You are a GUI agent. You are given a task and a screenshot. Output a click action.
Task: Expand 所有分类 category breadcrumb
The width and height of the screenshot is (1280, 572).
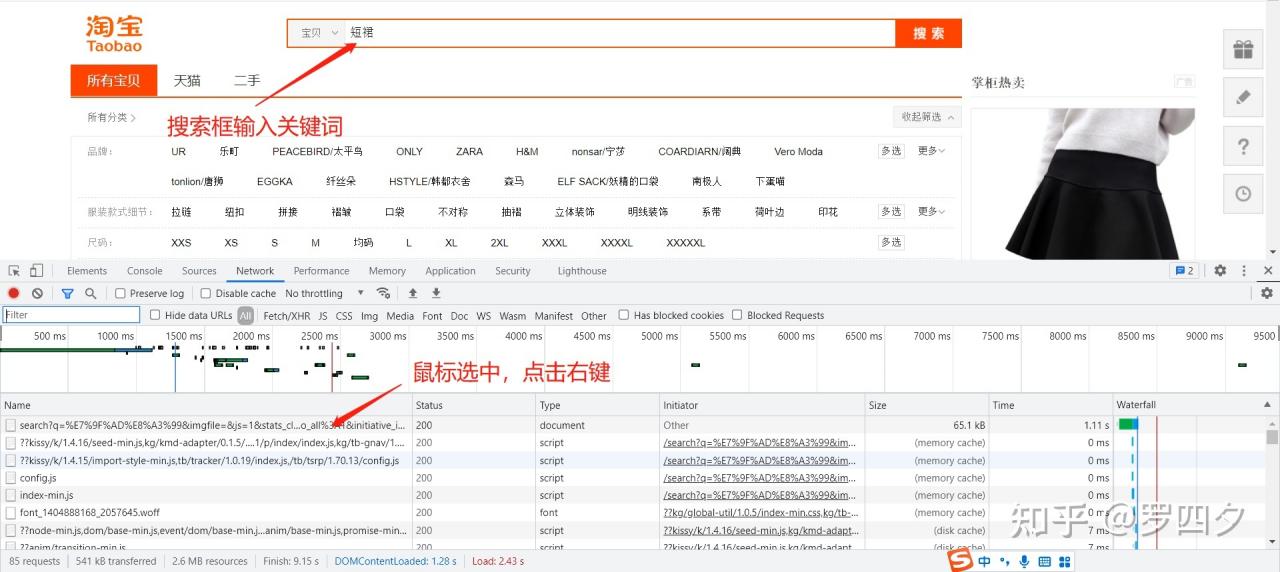(112, 118)
